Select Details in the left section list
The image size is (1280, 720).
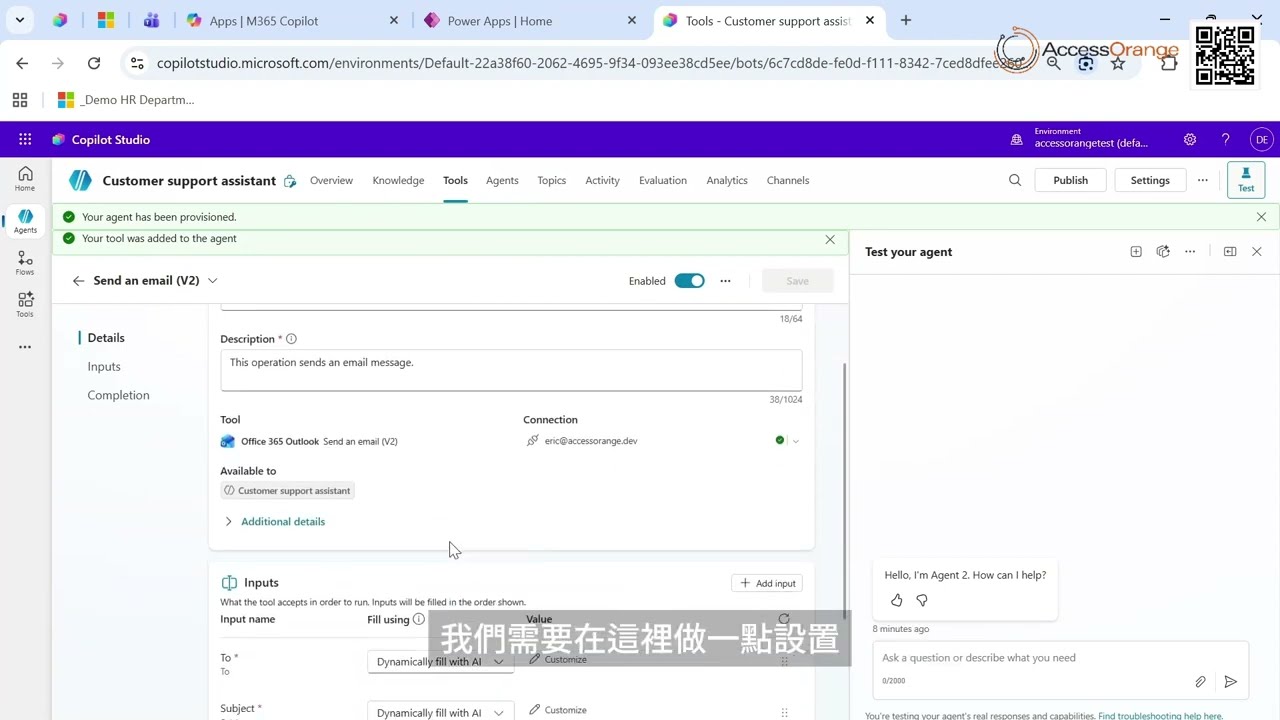click(106, 338)
